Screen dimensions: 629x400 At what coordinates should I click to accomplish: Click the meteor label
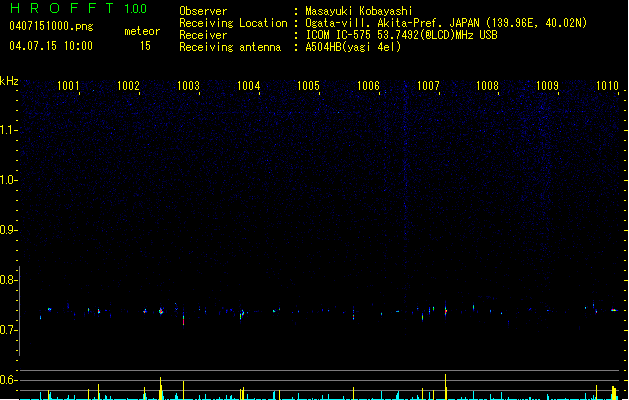pos(142,31)
